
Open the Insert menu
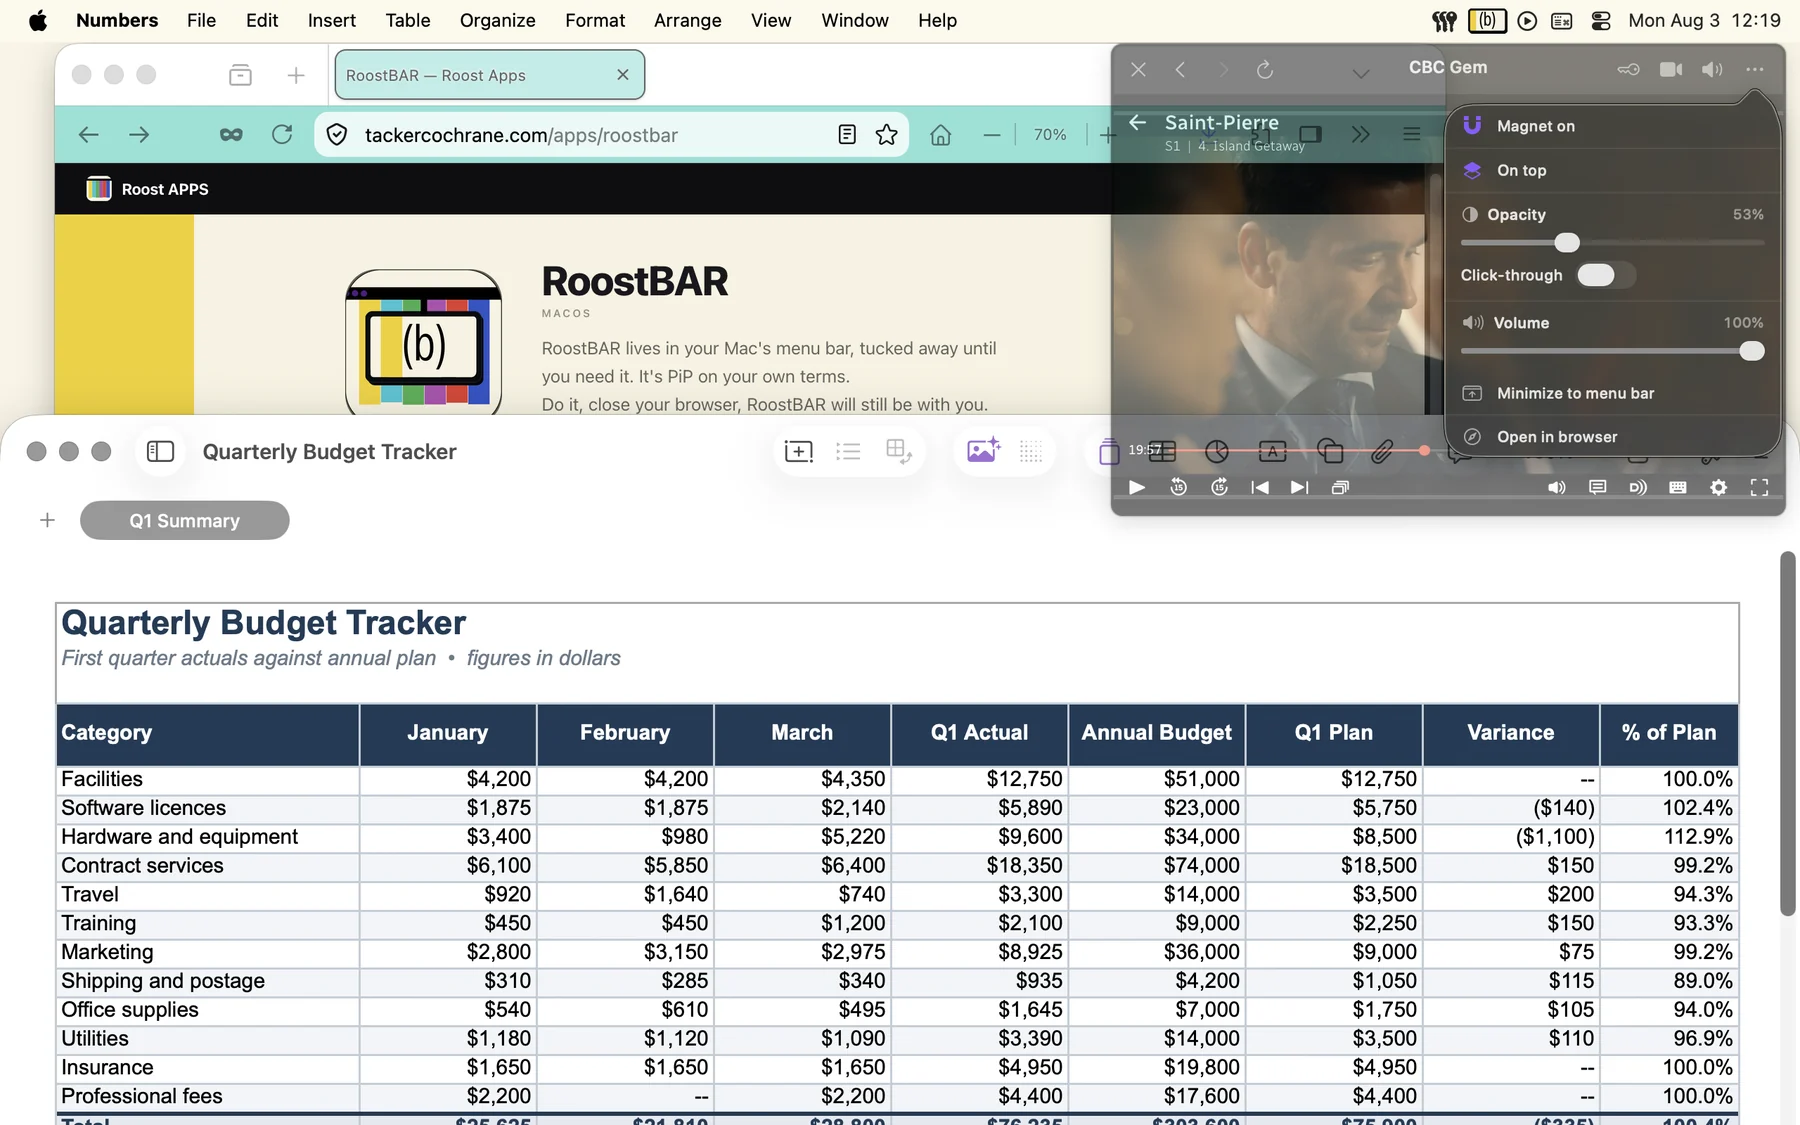tap(332, 20)
